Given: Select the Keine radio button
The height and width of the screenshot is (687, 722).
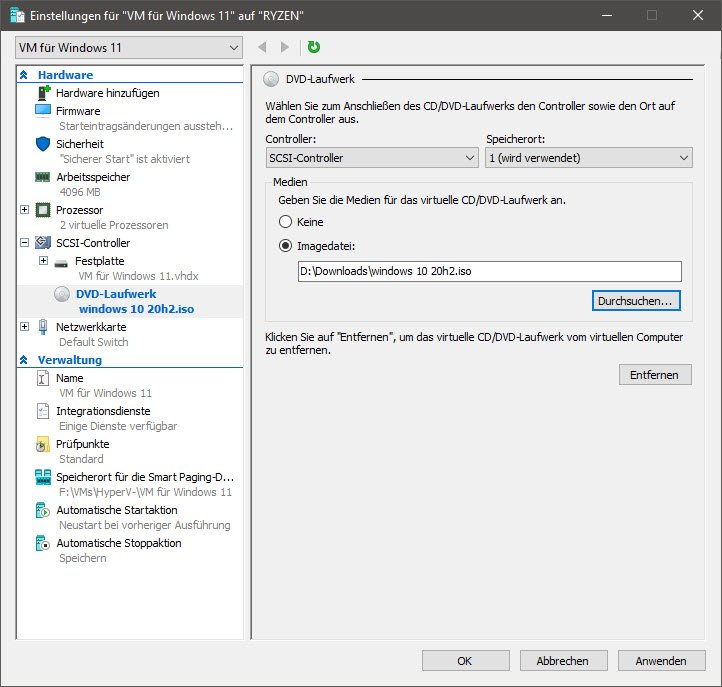Looking at the screenshot, I should pos(286,222).
